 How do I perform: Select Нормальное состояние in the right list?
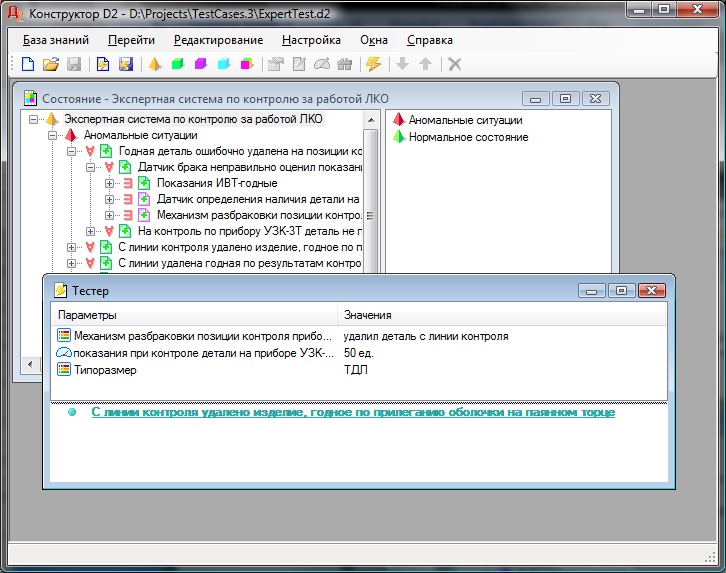(x=468, y=137)
